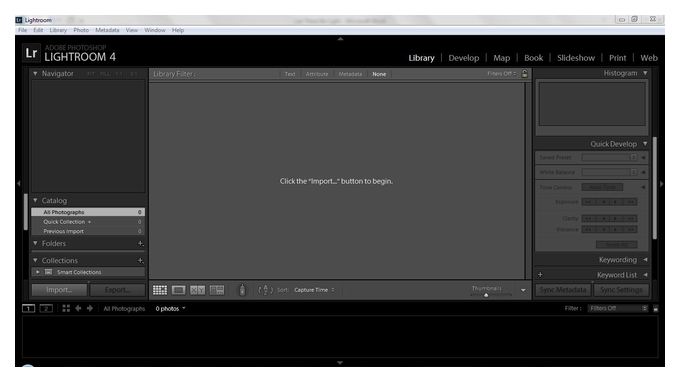Screen dimensions: 680x382
Task: Open the Edit menu
Action: 38,30
